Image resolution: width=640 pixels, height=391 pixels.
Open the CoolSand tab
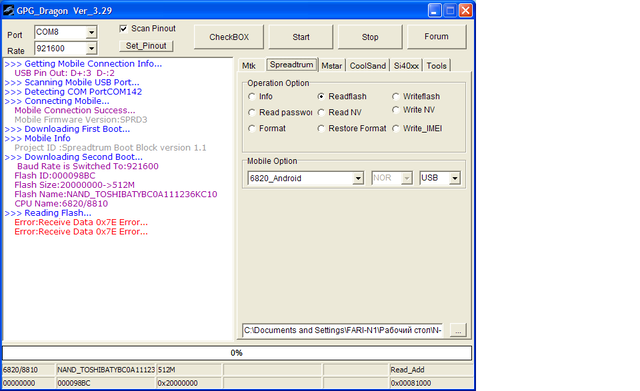[x=367, y=66]
